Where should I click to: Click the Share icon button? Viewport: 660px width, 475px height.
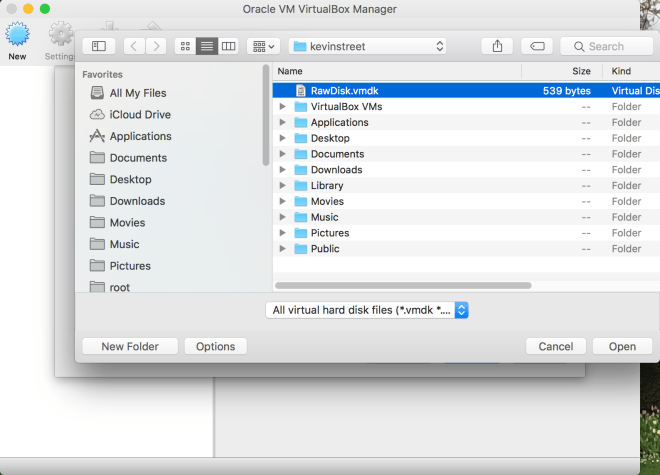click(x=497, y=46)
